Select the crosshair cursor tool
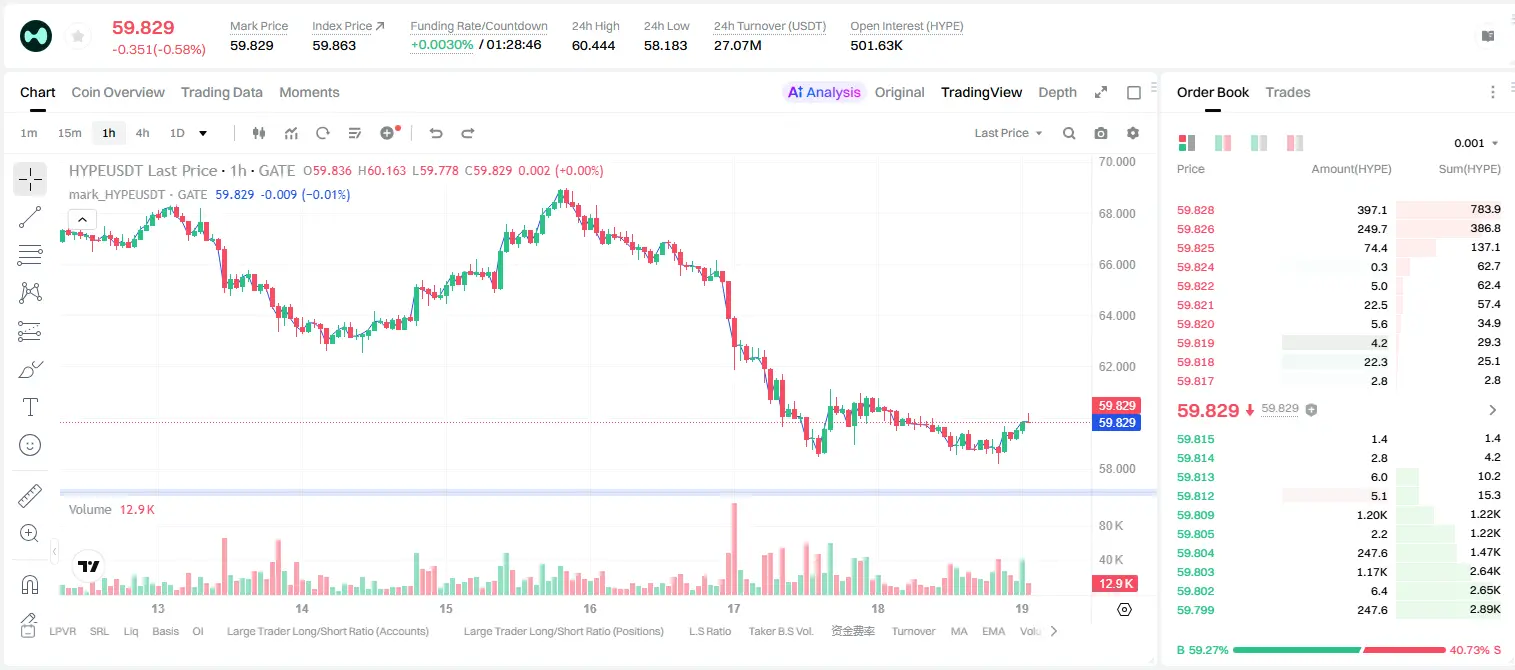Image resolution: width=1515 pixels, height=670 pixels. (x=30, y=179)
